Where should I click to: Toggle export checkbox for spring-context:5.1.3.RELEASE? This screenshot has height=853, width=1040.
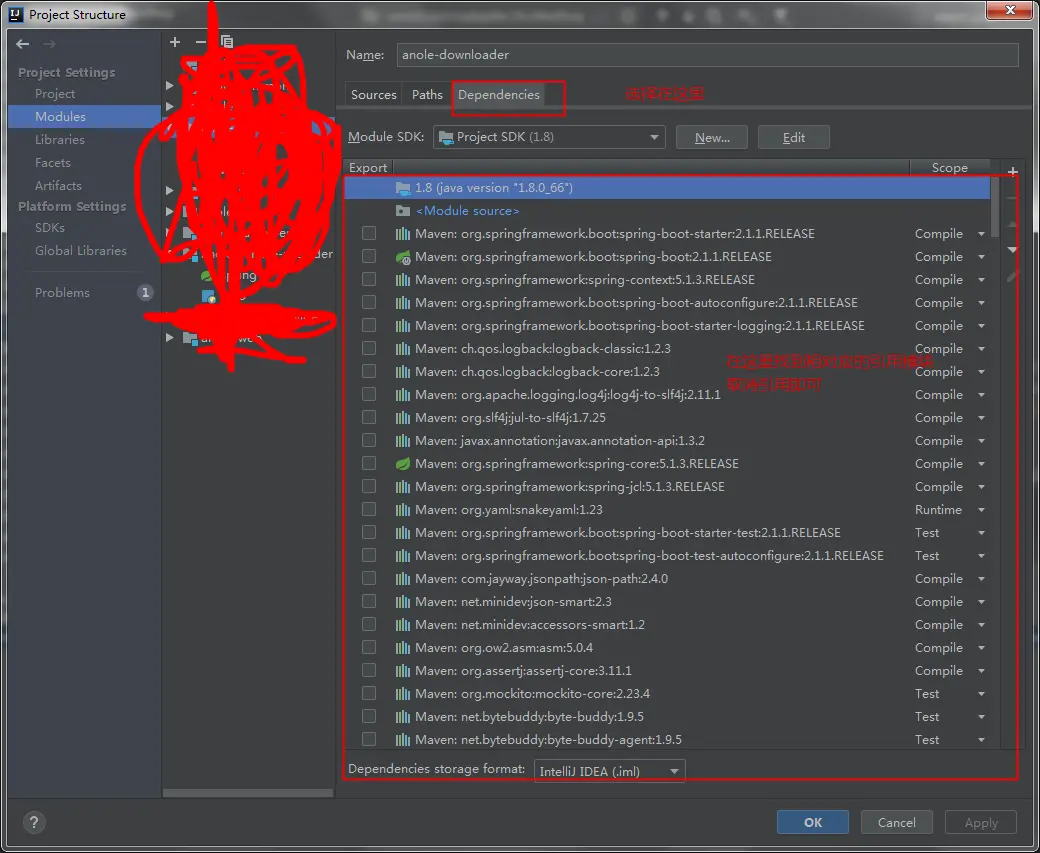point(369,279)
